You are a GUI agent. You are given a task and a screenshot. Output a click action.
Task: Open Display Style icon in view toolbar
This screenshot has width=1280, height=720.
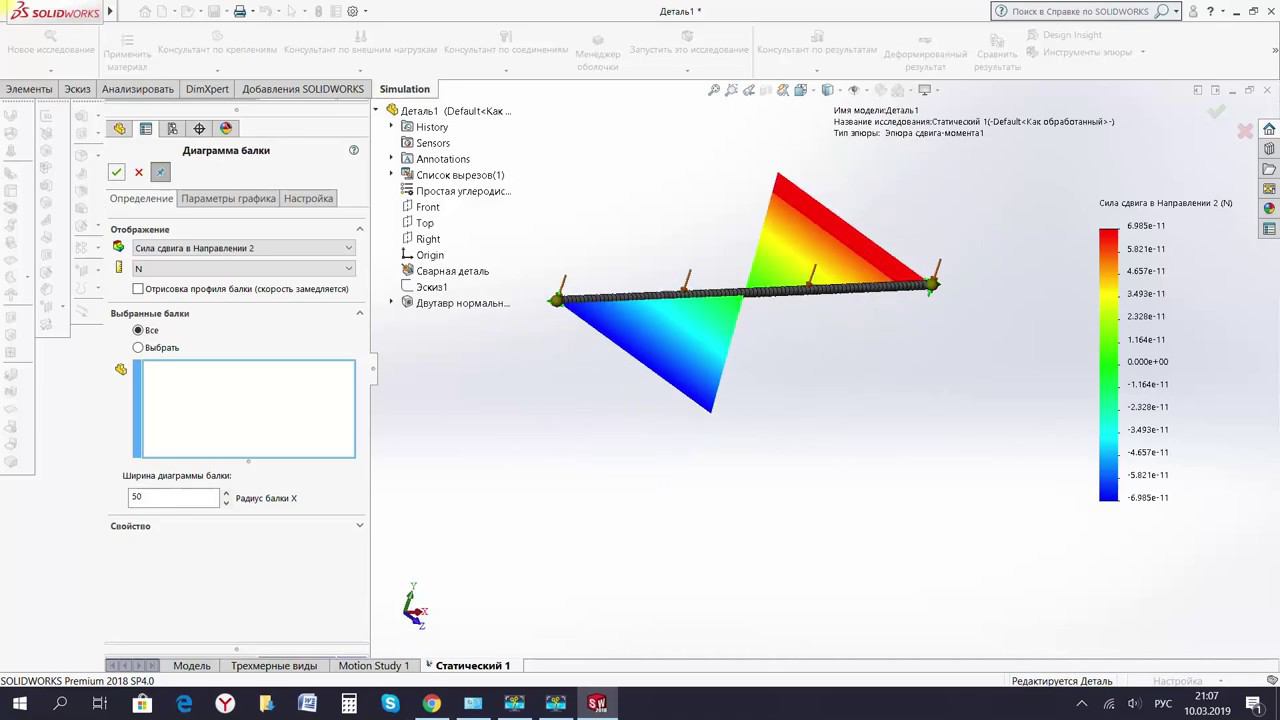(x=828, y=90)
